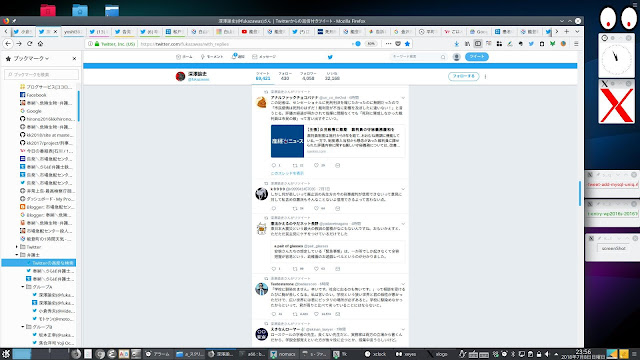Viewport: 640px width, 360px height.
Task: Select the いいね count profile tab
Action: 332,76
